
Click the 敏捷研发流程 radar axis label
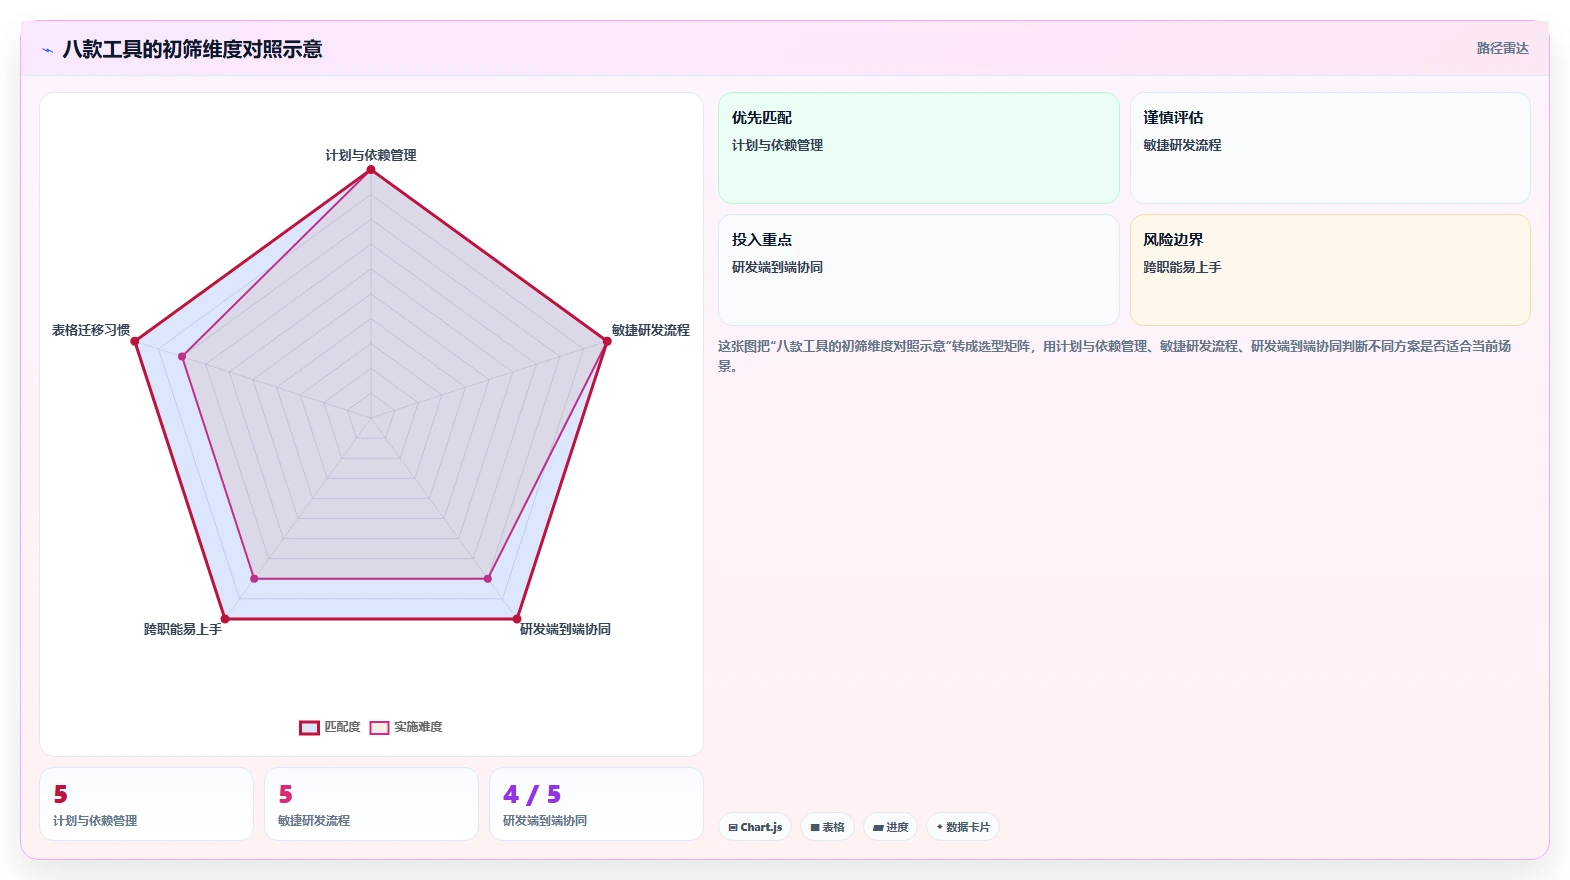click(x=651, y=330)
